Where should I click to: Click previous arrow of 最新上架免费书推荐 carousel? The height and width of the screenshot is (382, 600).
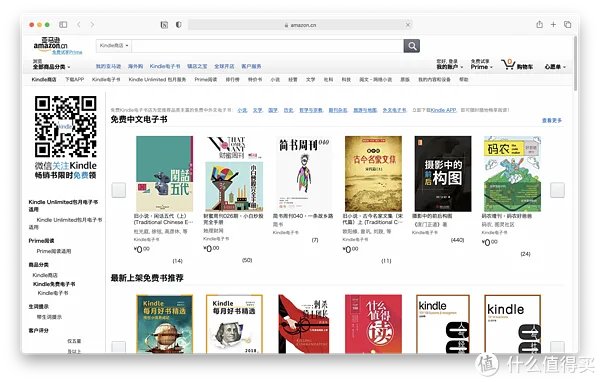tap(119, 347)
